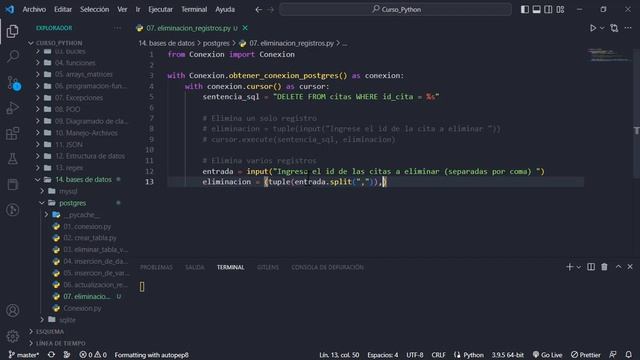Open the Explorer view in activity bar
Image resolution: width=640 pixels, height=360 pixels.
[x=13, y=31]
